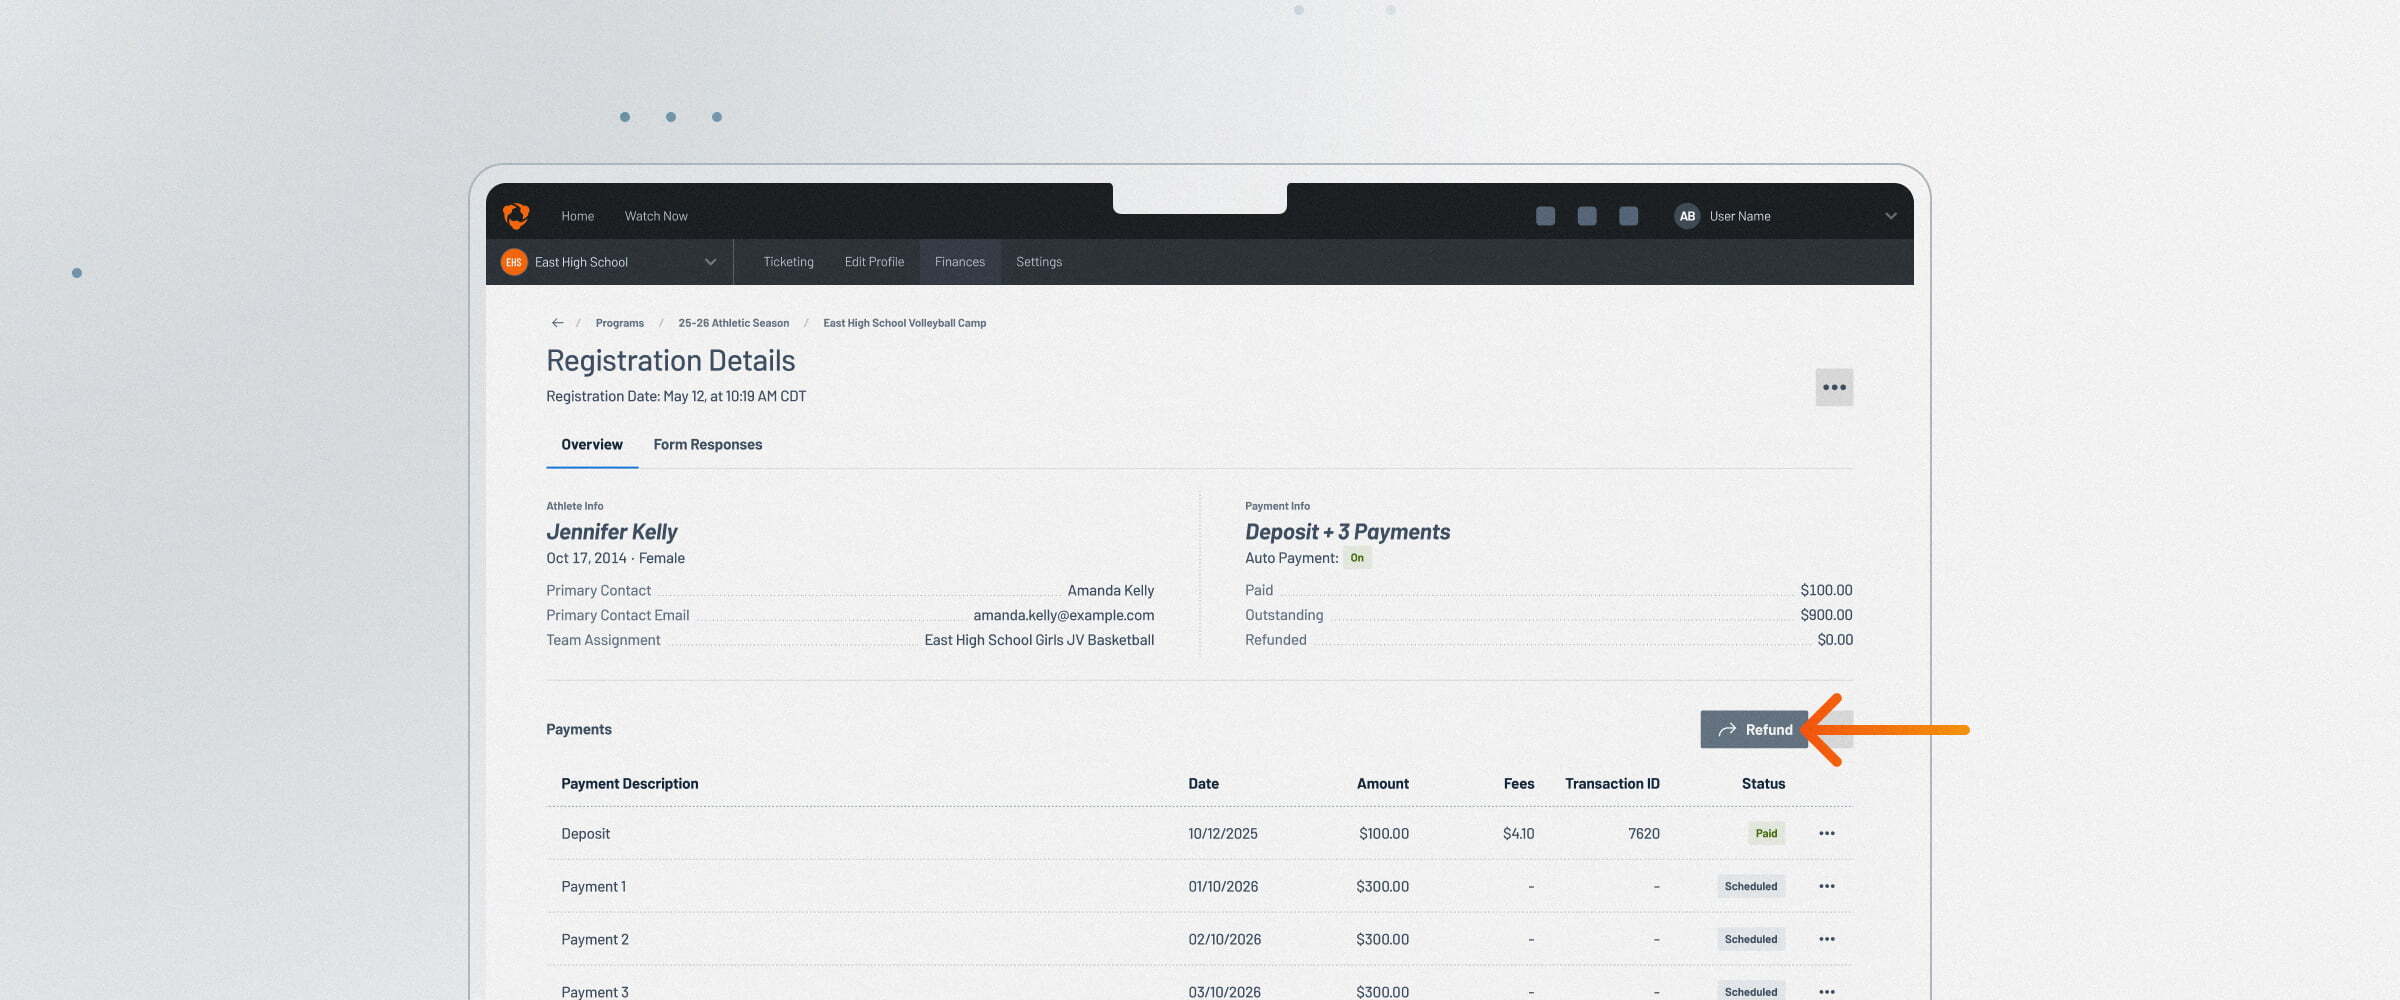Open the three-dot menu for Deposit row
The width and height of the screenshot is (2400, 1000).
click(x=1827, y=833)
